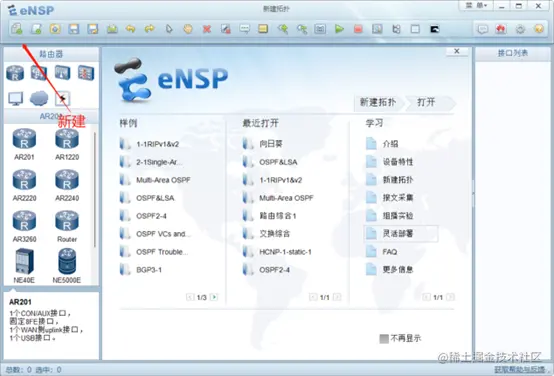This screenshot has height=376, width=554.
Task: Select the Switch device category icon
Action: coord(39,73)
